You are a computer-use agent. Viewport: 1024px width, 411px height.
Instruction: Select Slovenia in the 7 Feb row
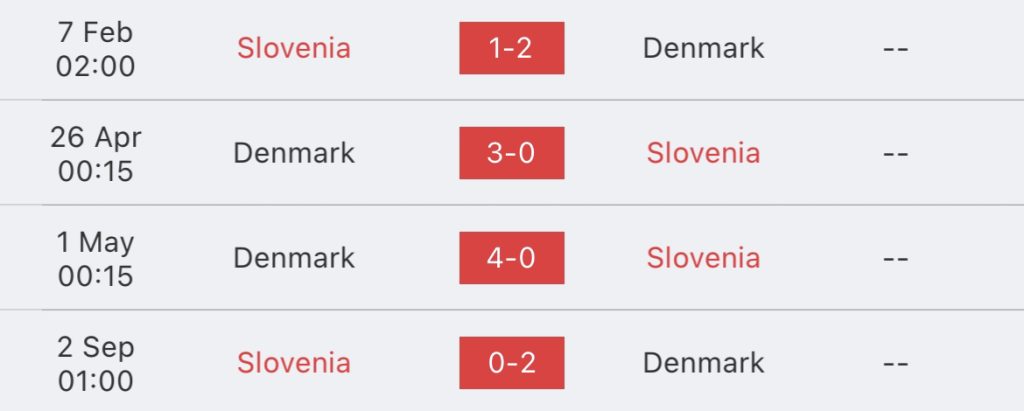(294, 48)
